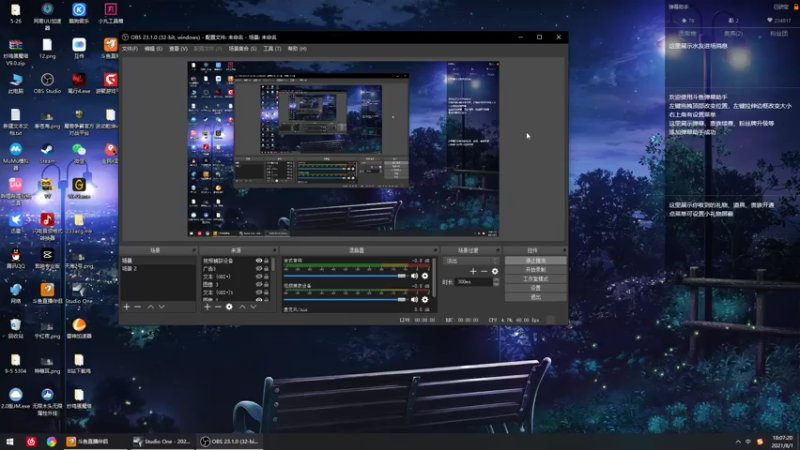Remove selected source with minus icon
This screenshot has height=450, width=800.
[x=218, y=307]
